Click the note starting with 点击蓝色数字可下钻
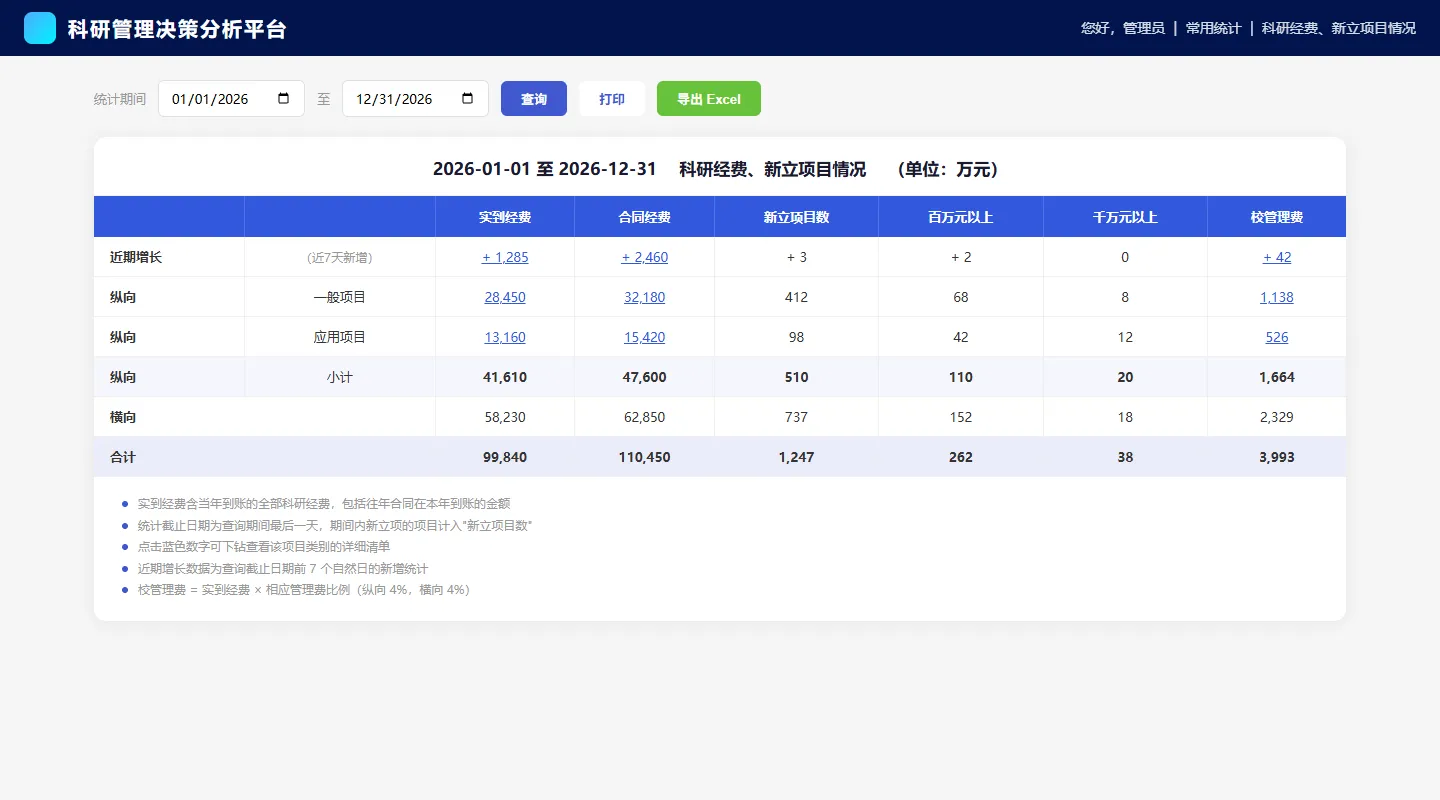This screenshot has height=800, width=1440. tap(264, 547)
